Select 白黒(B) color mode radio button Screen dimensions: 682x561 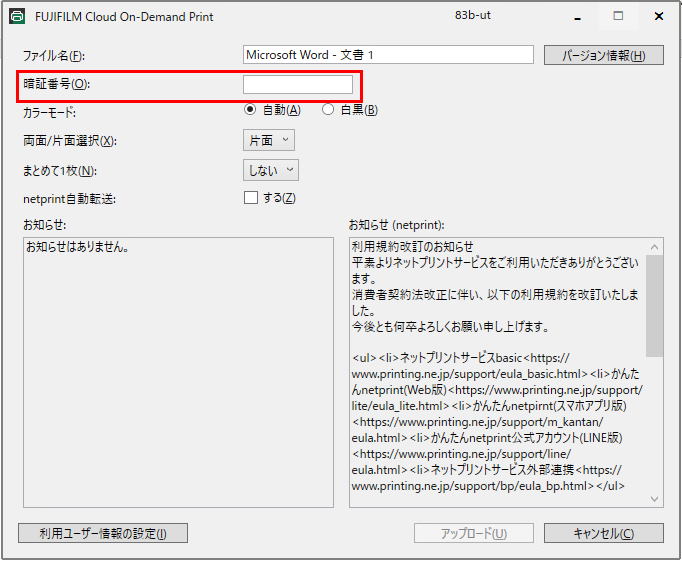click(328, 110)
